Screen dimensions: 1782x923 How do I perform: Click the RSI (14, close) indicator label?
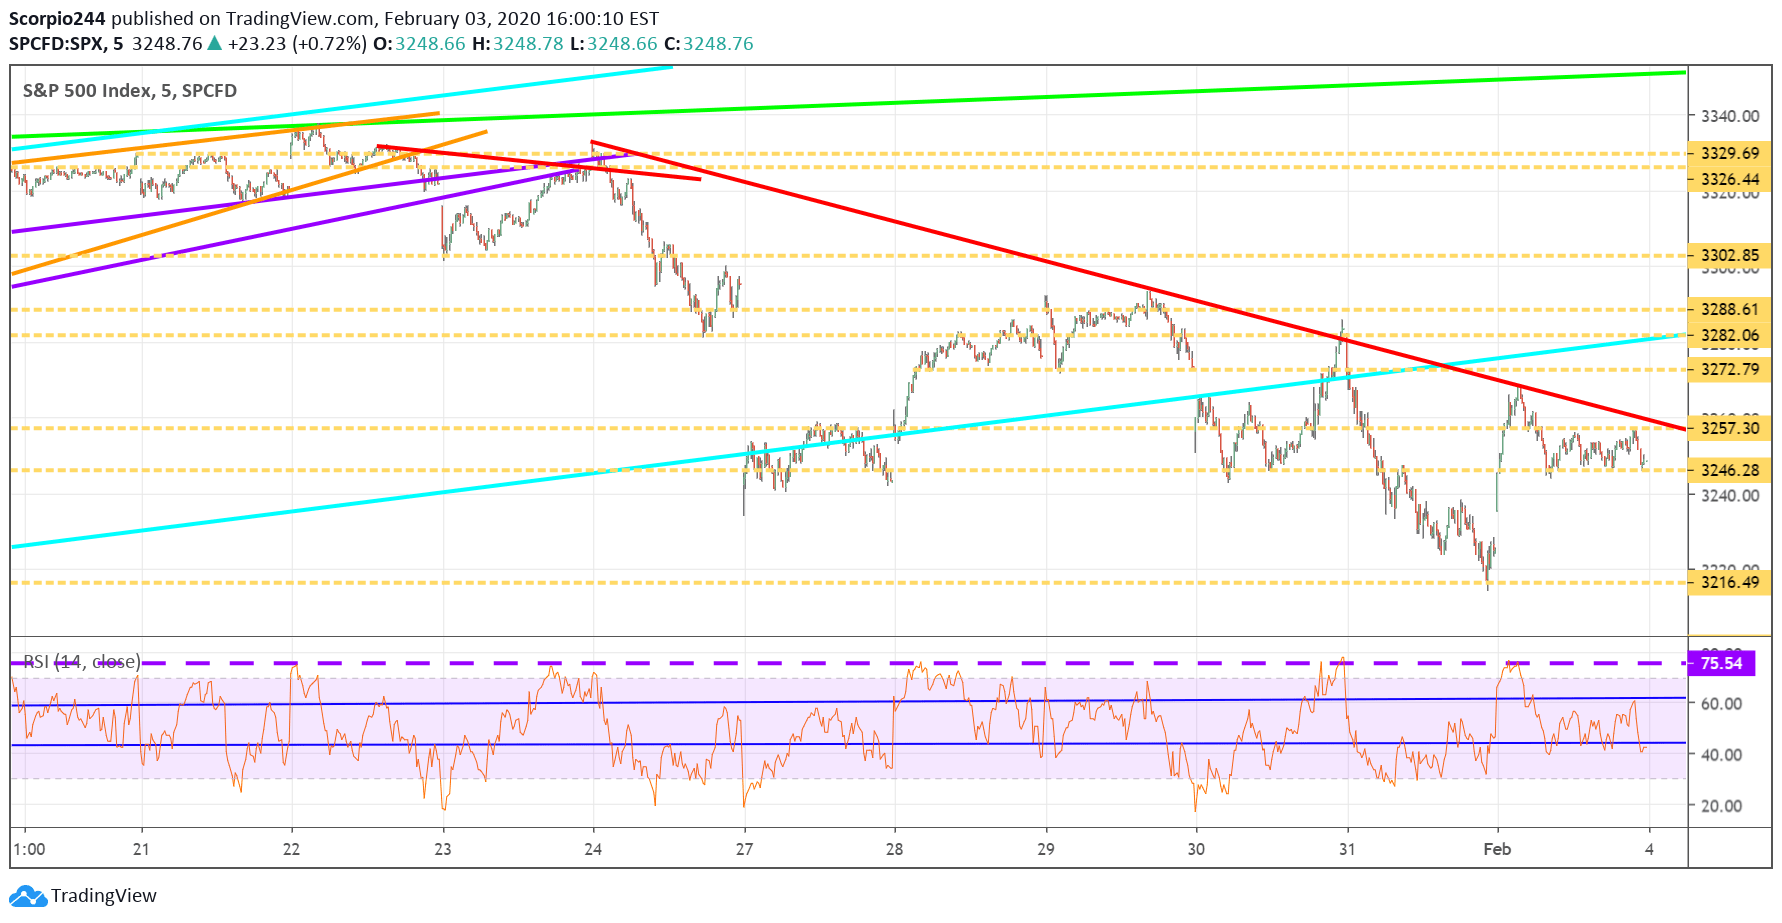click(x=81, y=662)
